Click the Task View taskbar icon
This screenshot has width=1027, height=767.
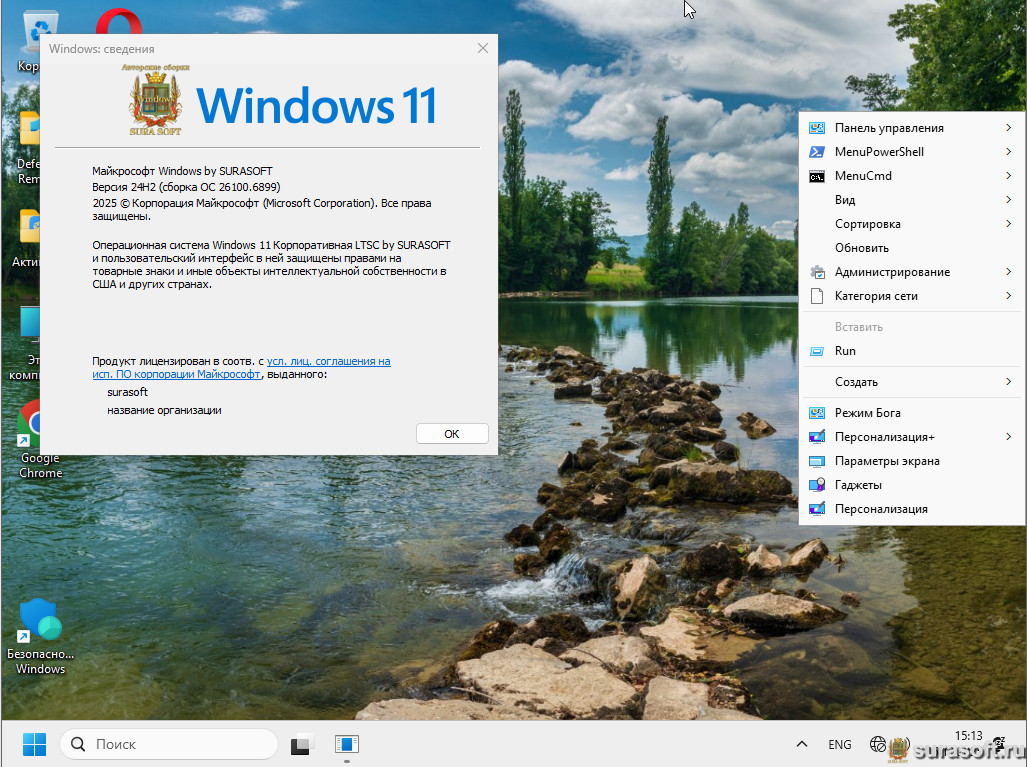(300, 744)
